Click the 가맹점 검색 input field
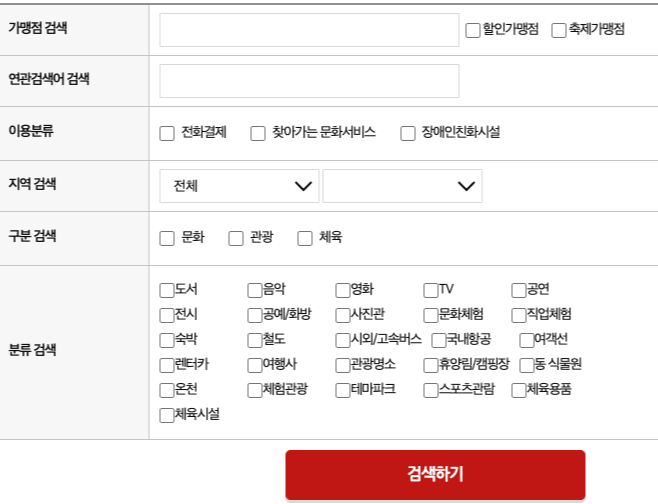Viewport: 658px width, 504px height. click(x=309, y=30)
